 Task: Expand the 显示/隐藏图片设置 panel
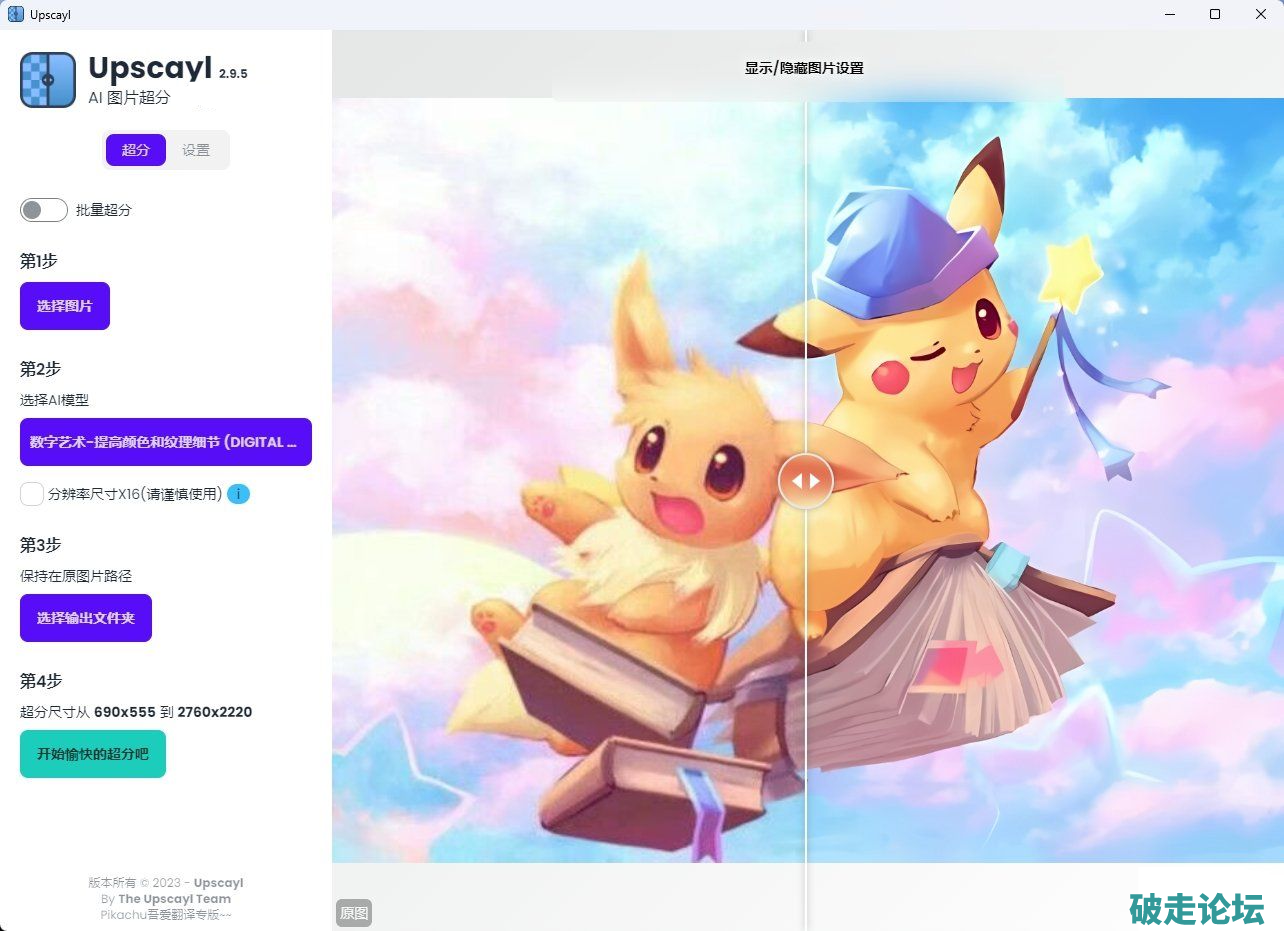coord(804,68)
